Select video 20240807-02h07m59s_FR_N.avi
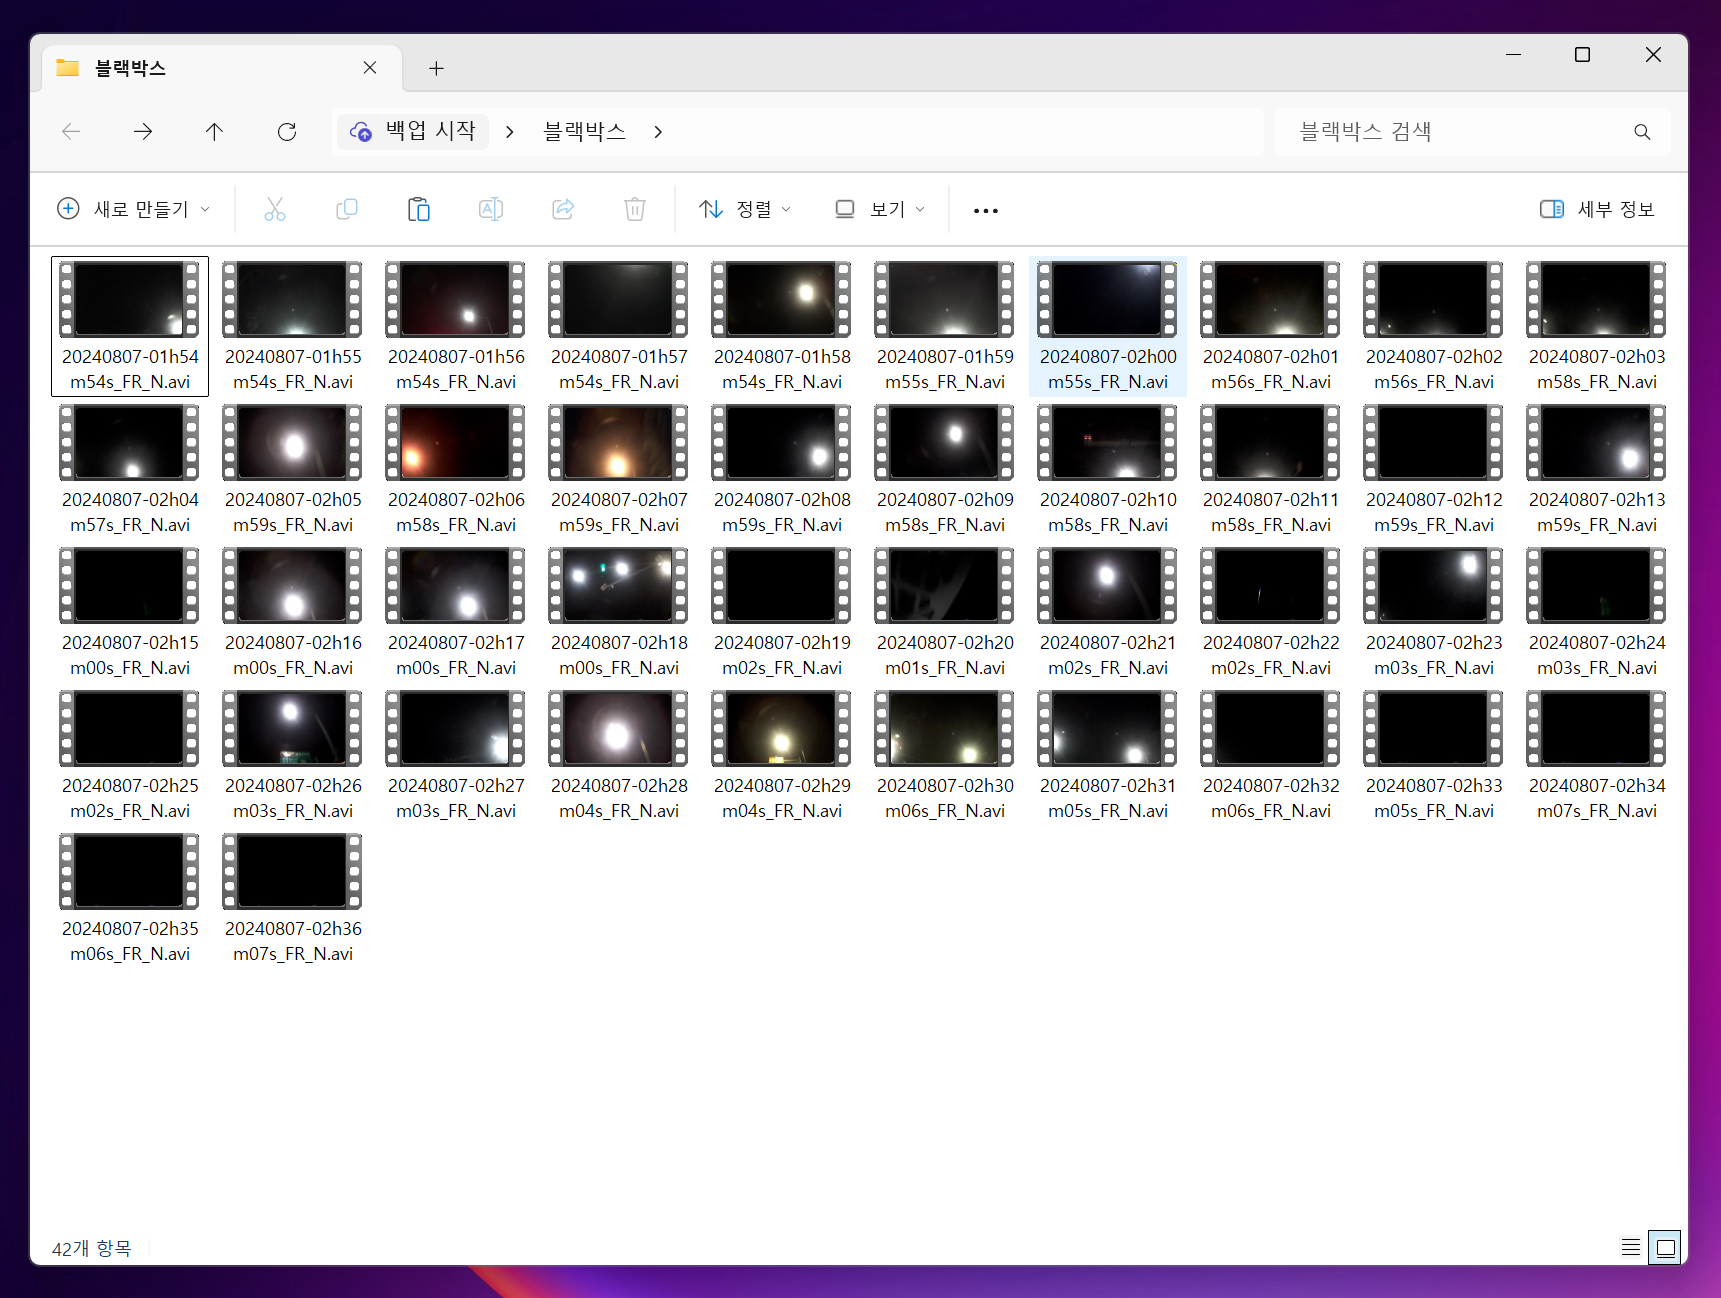This screenshot has width=1721, height=1298. click(x=619, y=469)
